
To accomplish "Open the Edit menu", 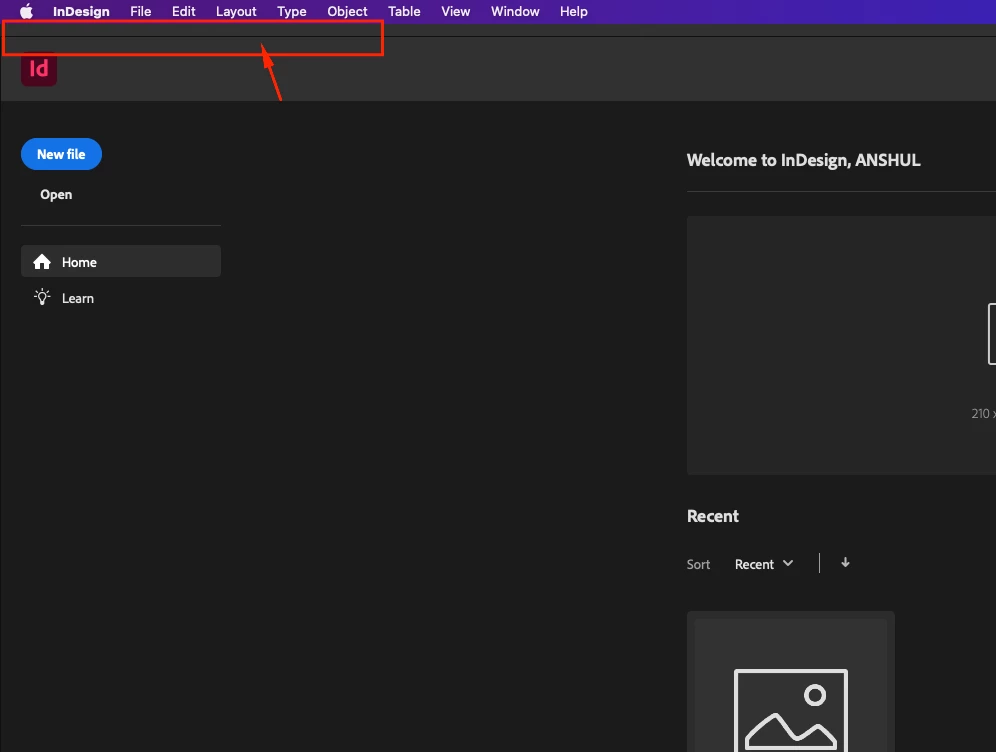I will coord(184,11).
